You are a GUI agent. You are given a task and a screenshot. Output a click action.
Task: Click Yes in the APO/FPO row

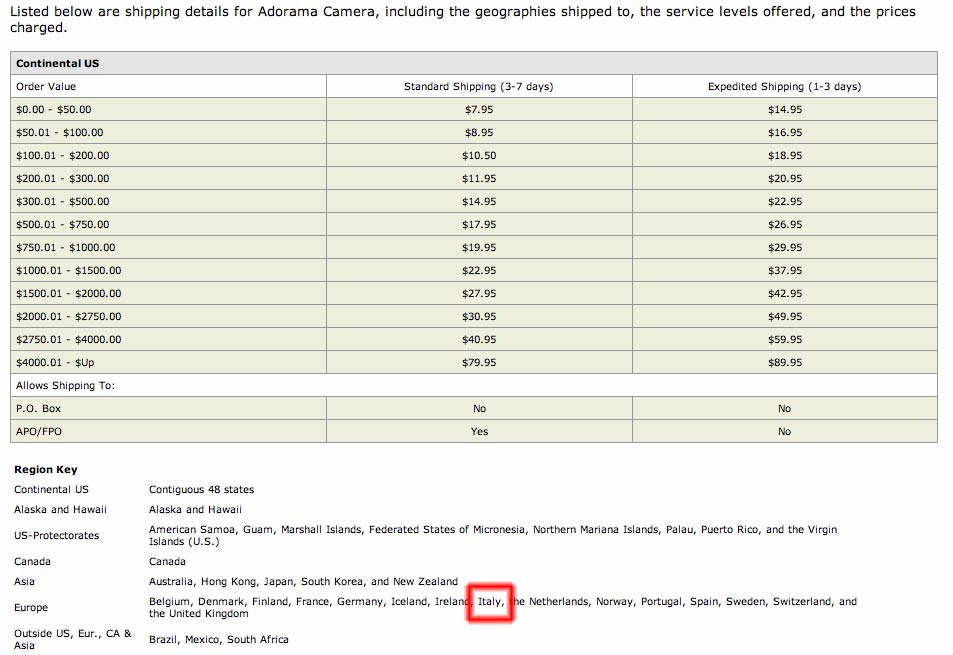479,432
